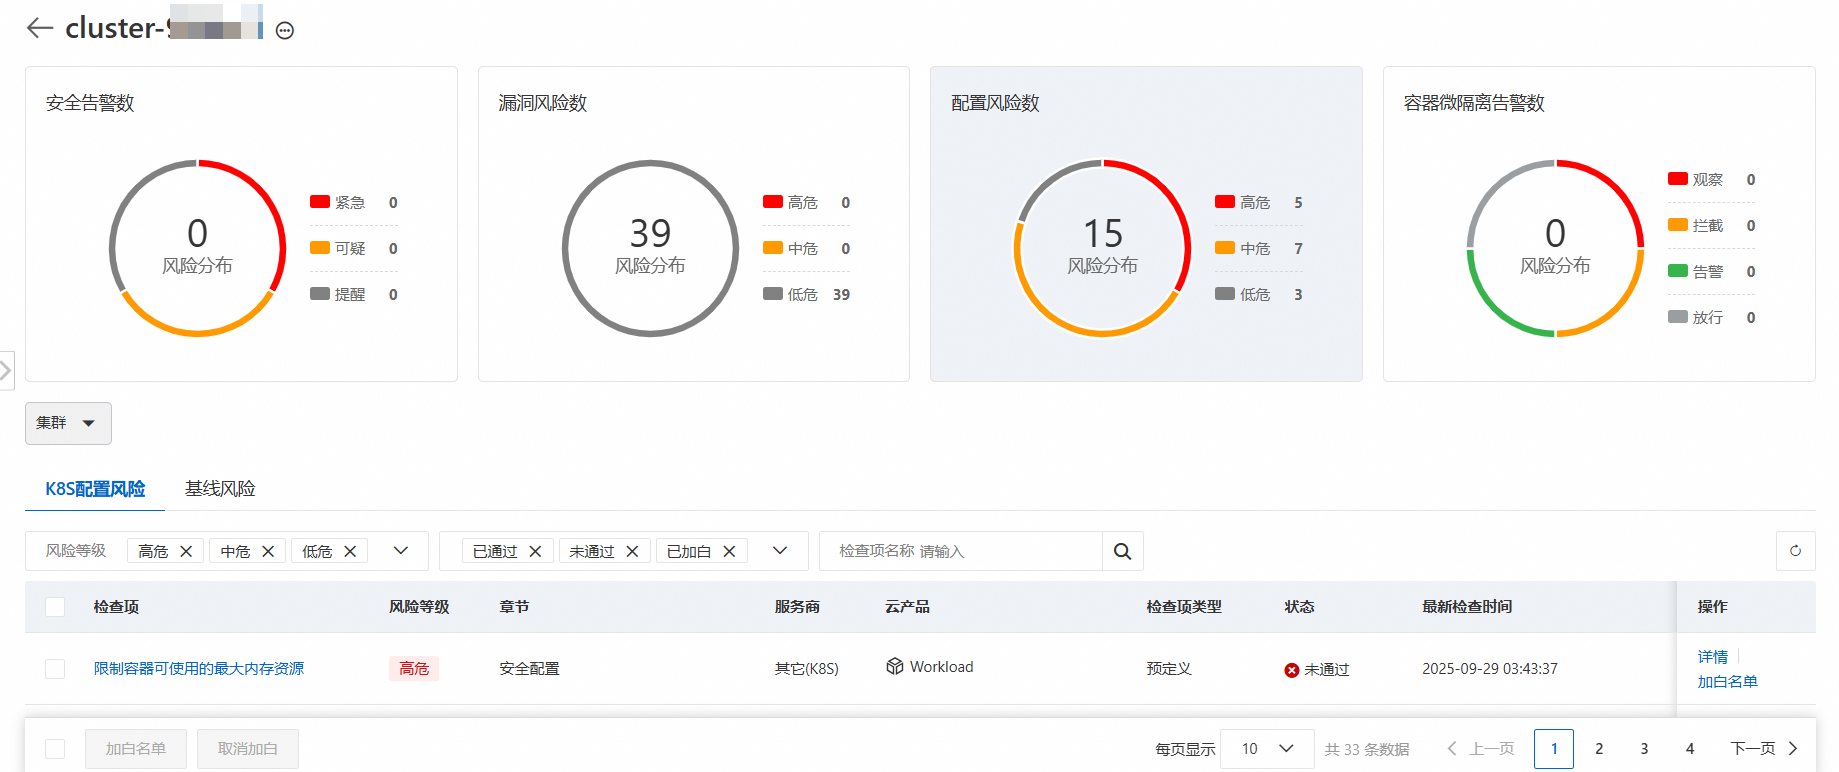Click the gray 放行 legend swatch
Viewport: 1839px width, 772px height.
point(1678,317)
